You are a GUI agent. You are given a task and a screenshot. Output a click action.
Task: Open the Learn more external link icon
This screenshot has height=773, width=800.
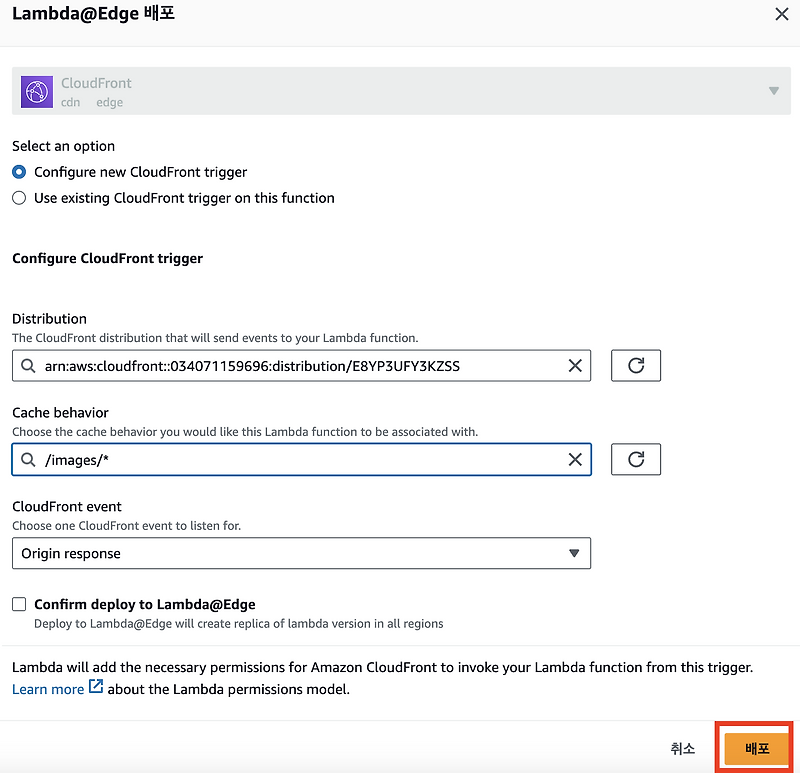95,687
